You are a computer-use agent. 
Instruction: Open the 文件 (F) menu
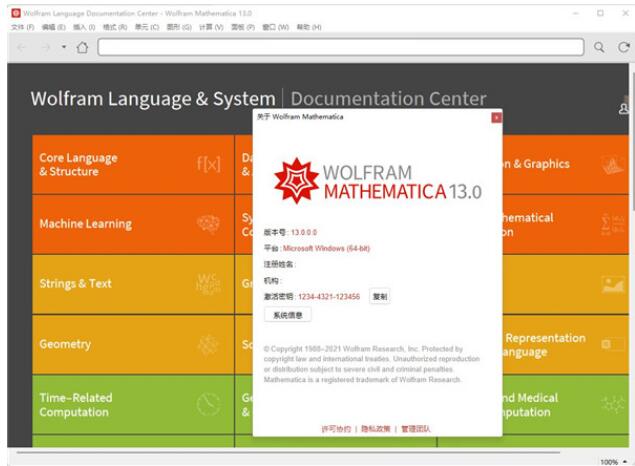click(x=23, y=27)
